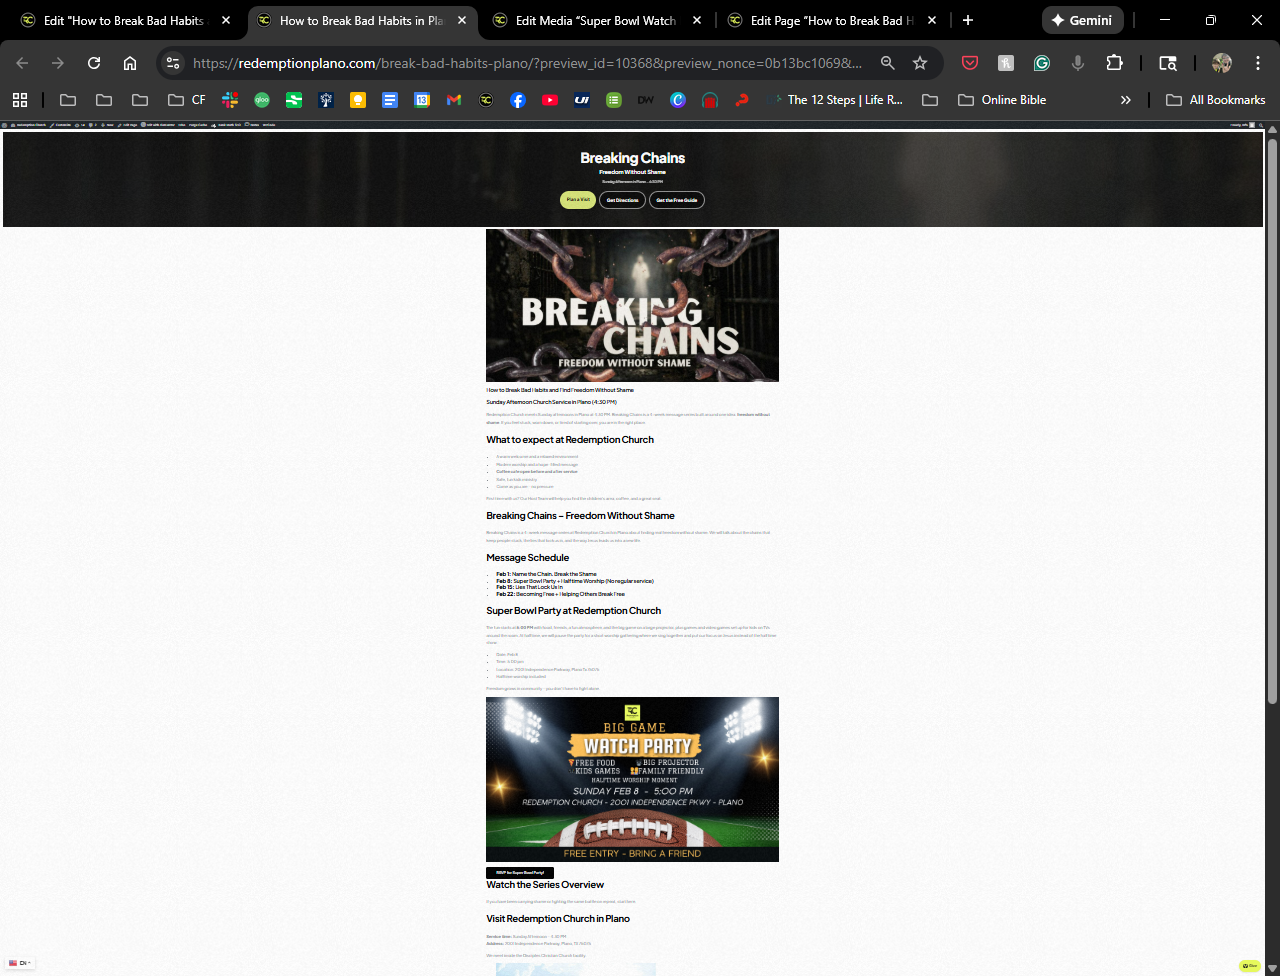Open the Online Bible bookmark folder
Viewport: 1280px width, 976px height.
pos(1002,100)
